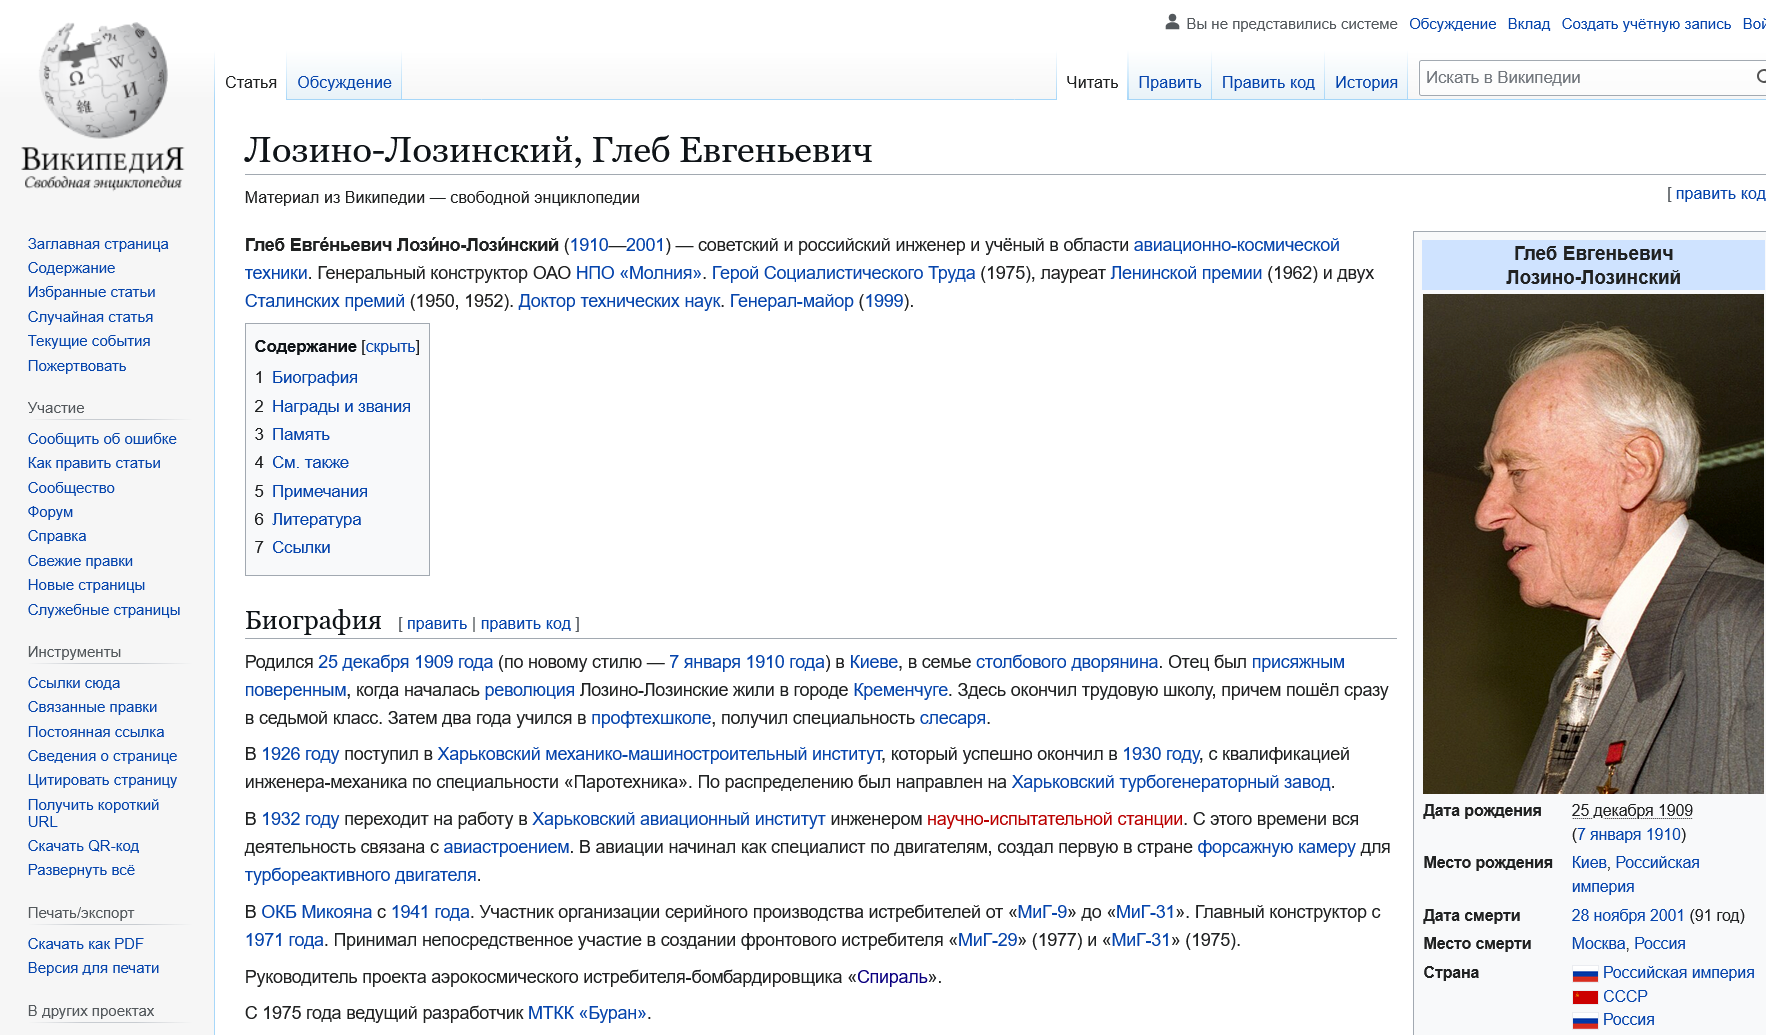
Task: Open 'Содержание' sidebar link
Action: tap(71, 268)
